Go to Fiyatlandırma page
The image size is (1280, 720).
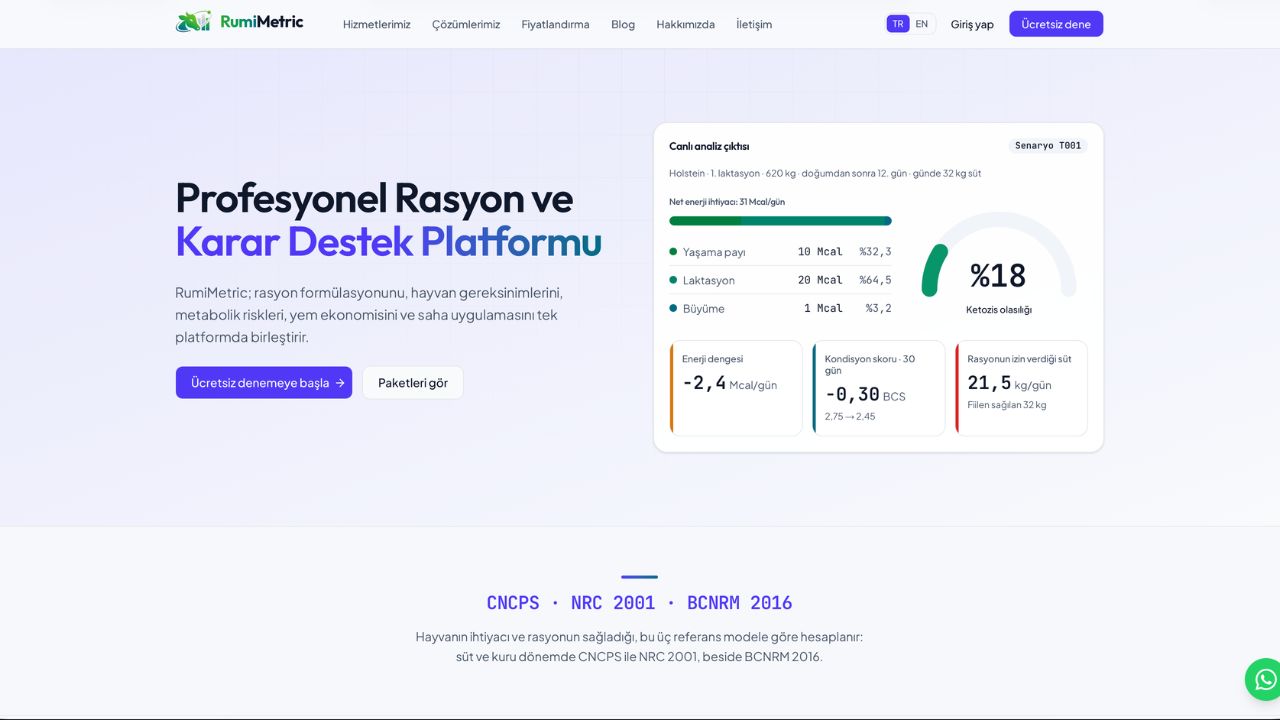555,24
